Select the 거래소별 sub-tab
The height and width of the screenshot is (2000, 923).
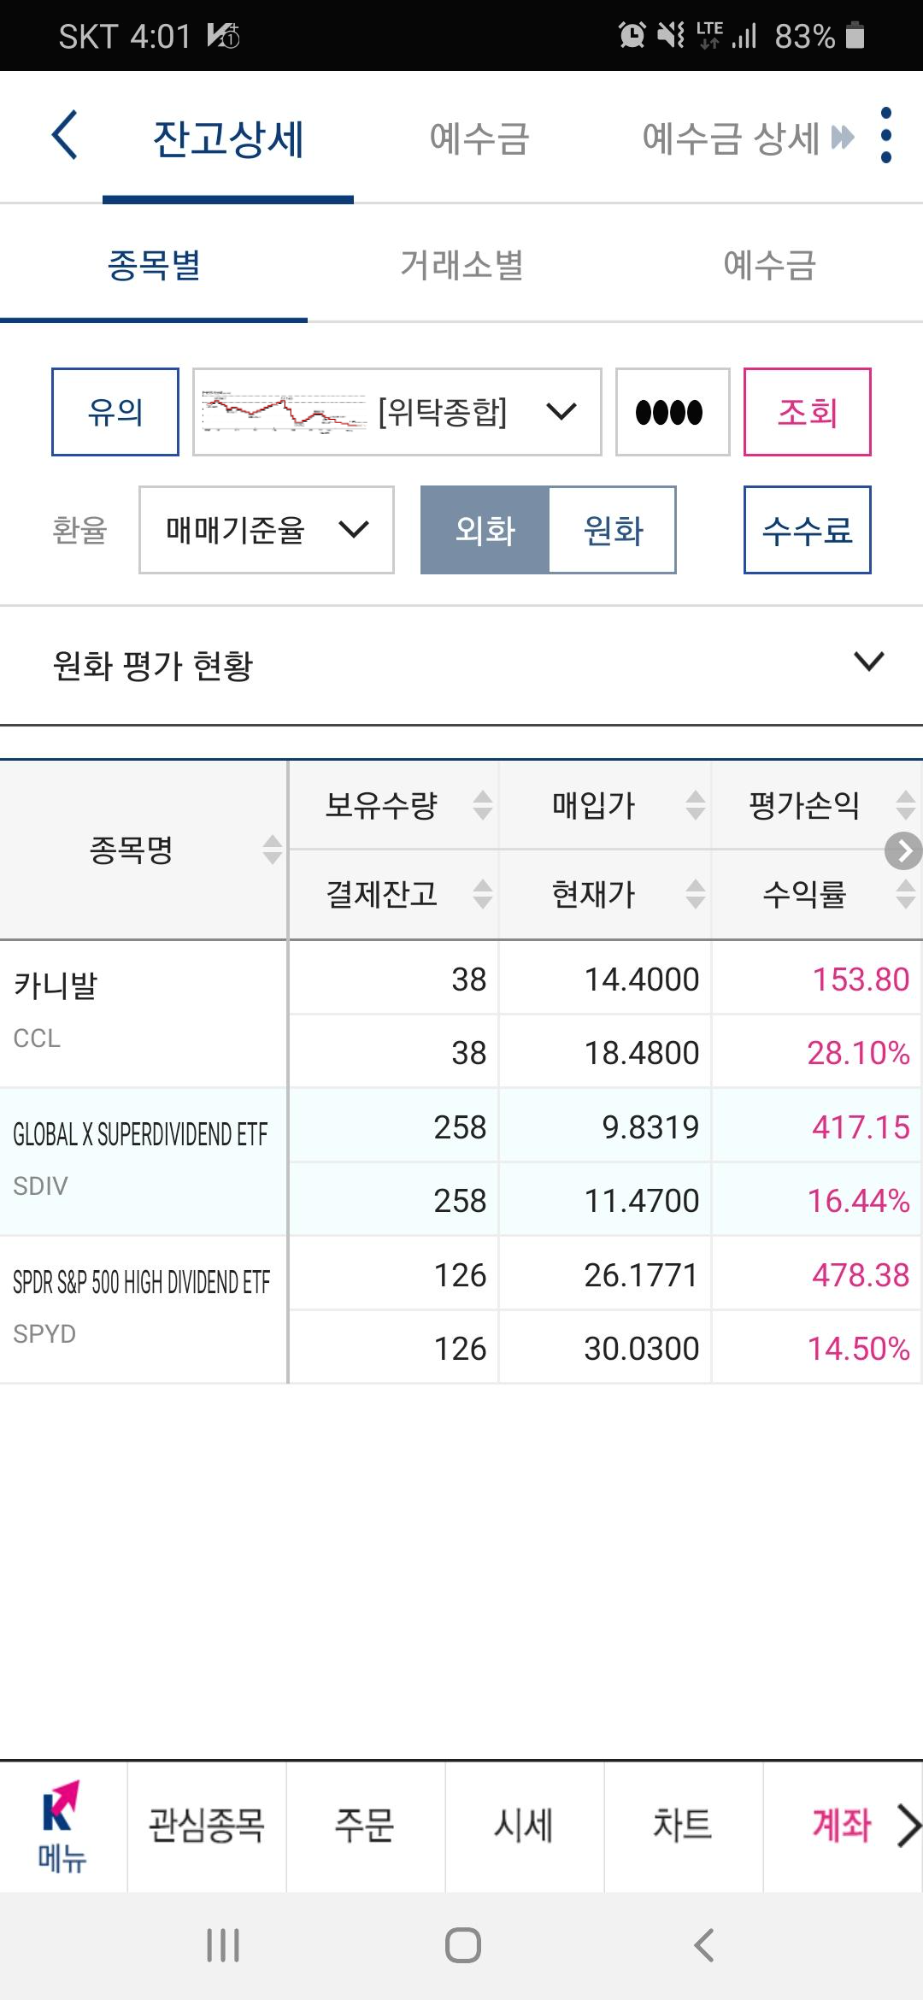462,265
